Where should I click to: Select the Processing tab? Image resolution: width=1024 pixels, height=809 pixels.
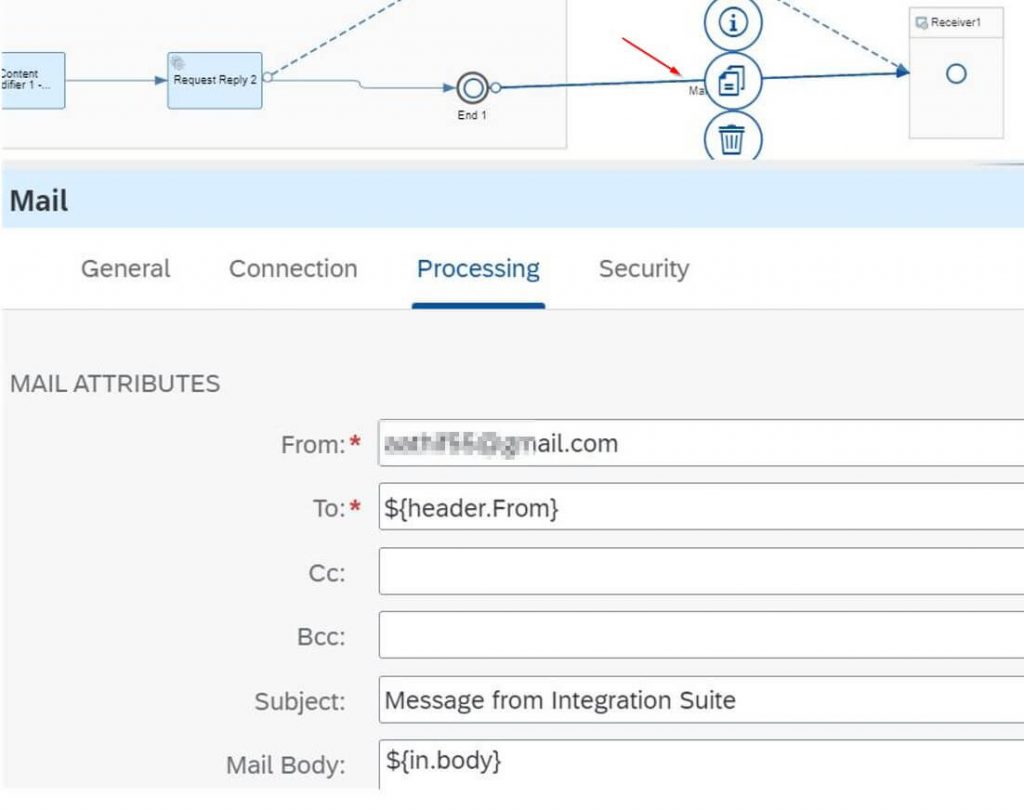pos(478,268)
